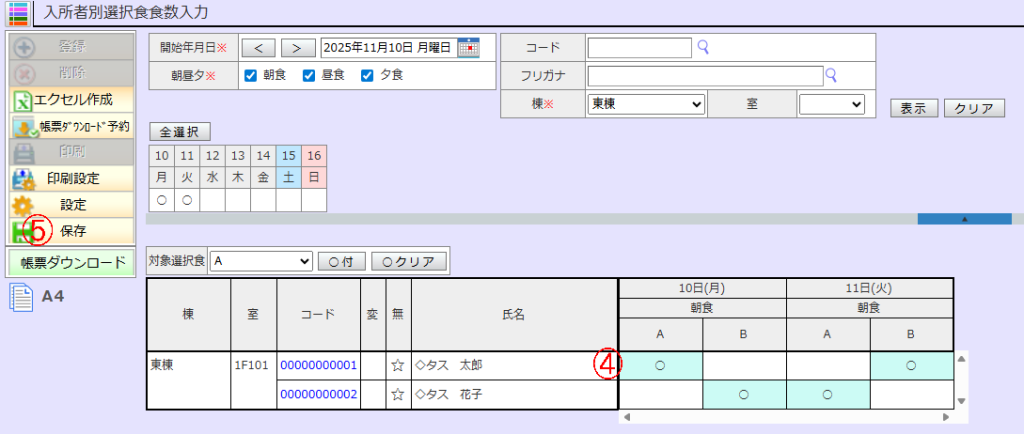The width and height of the screenshot is (1024, 434).
Task: Click the 設定 gear button
Action: coord(70,204)
